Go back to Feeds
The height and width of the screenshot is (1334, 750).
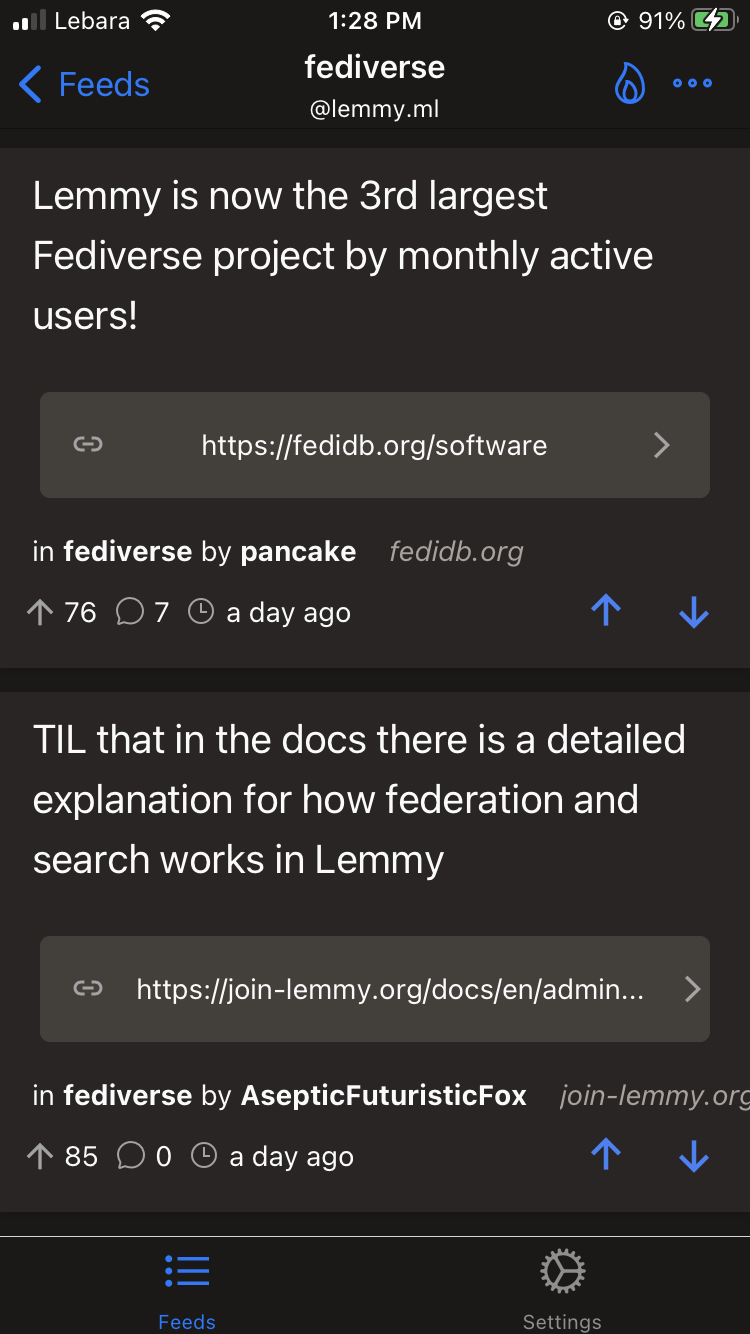click(84, 85)
